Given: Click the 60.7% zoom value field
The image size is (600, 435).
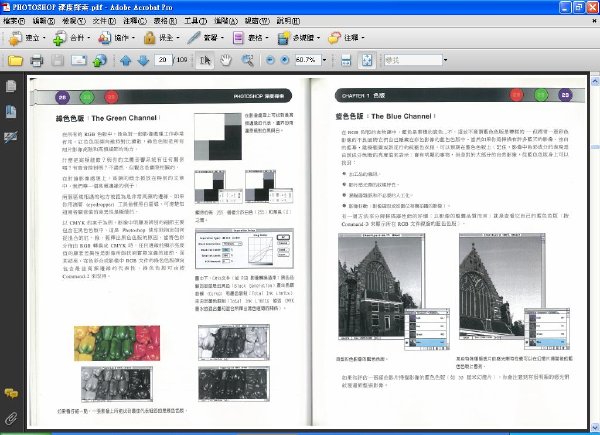Looking at the screenshot, I should point(308,60).
